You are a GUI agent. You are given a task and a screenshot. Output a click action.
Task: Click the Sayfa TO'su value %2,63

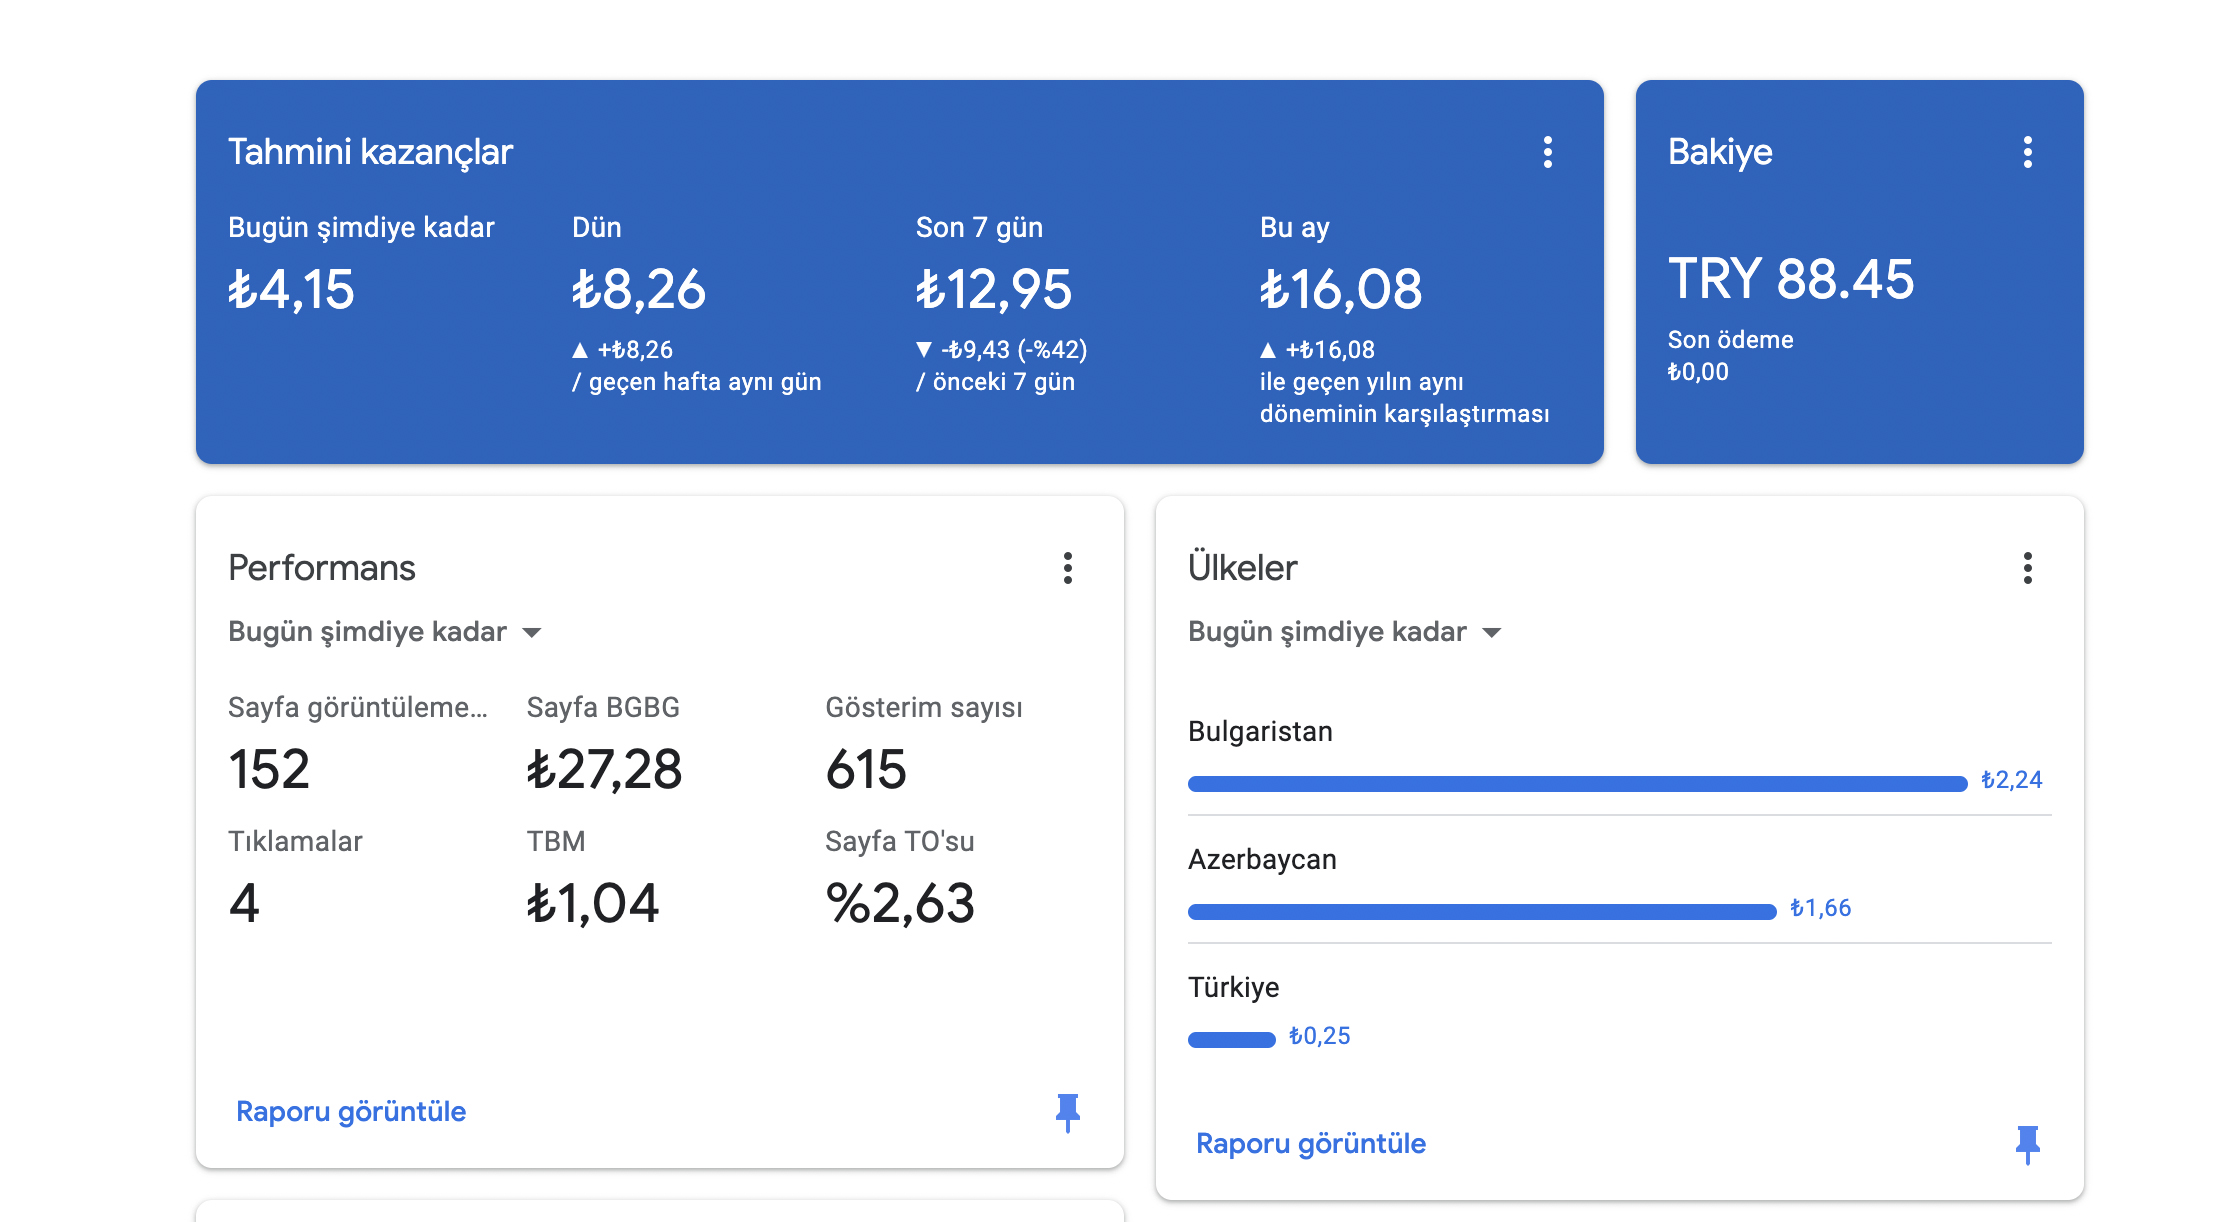[900, 904]
